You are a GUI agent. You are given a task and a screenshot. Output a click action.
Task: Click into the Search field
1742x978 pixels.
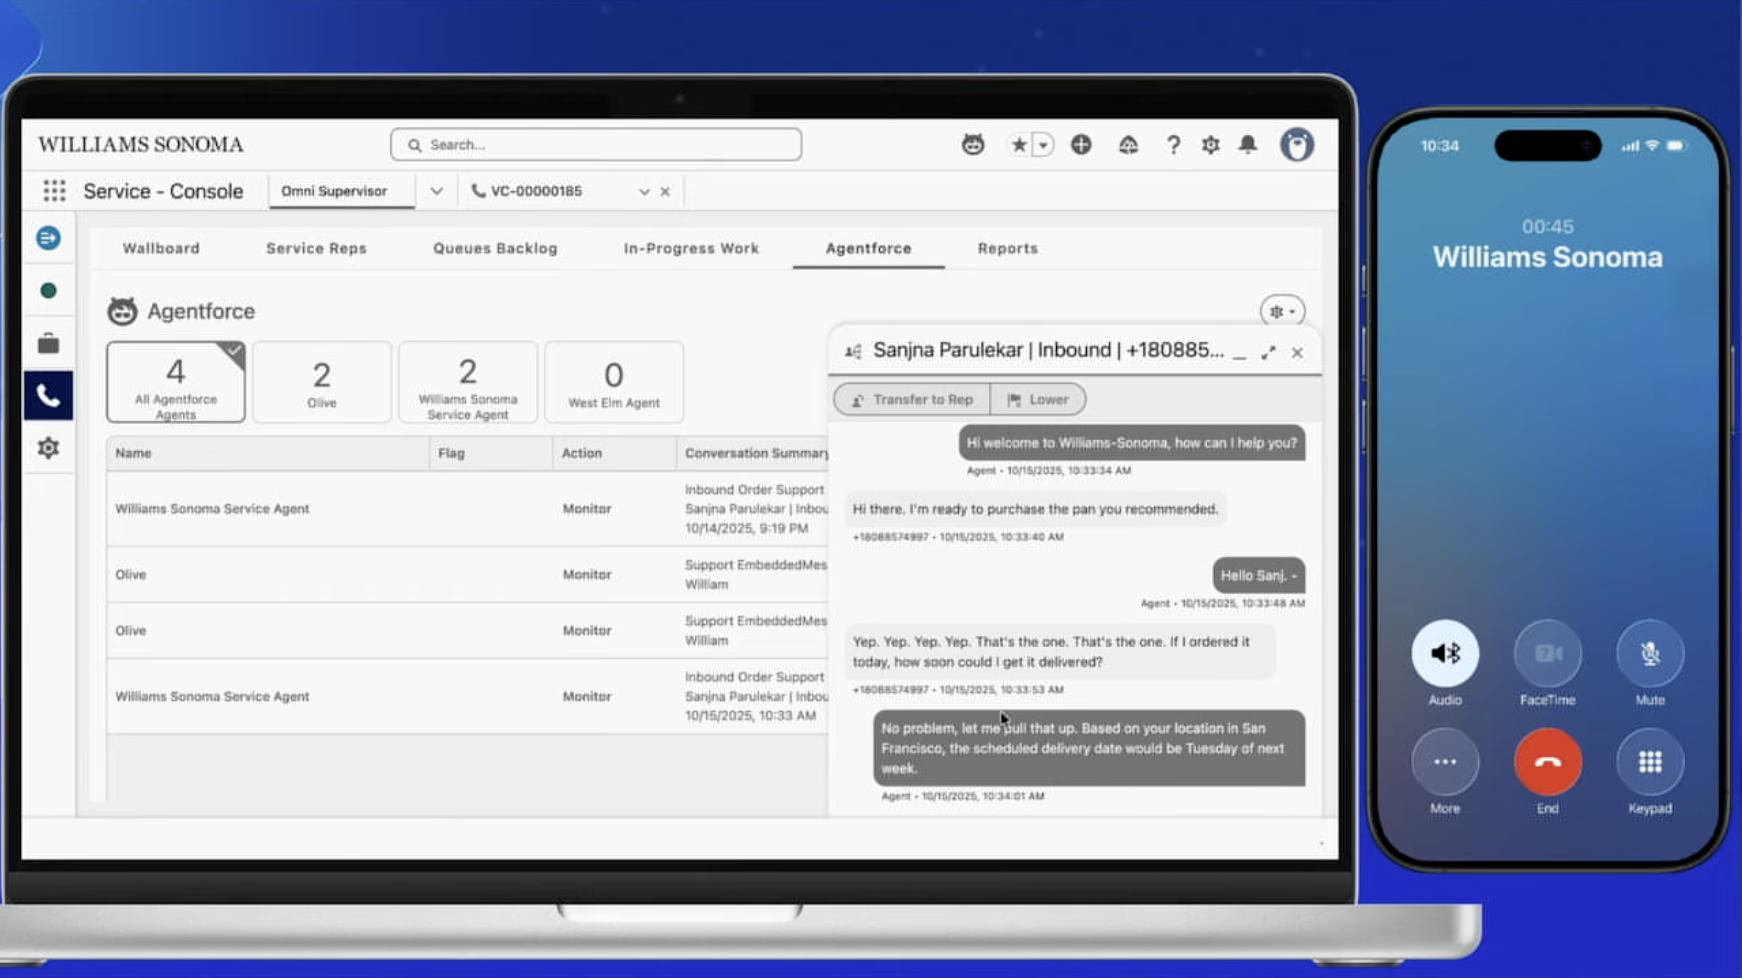point(596,145)
